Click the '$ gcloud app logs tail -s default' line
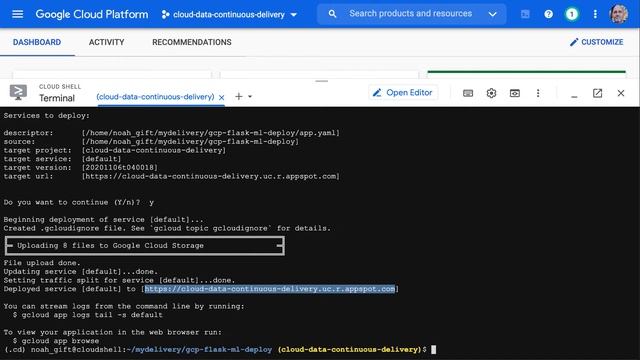The width and height of the screenshot is (640, 360). click(88, 315)
